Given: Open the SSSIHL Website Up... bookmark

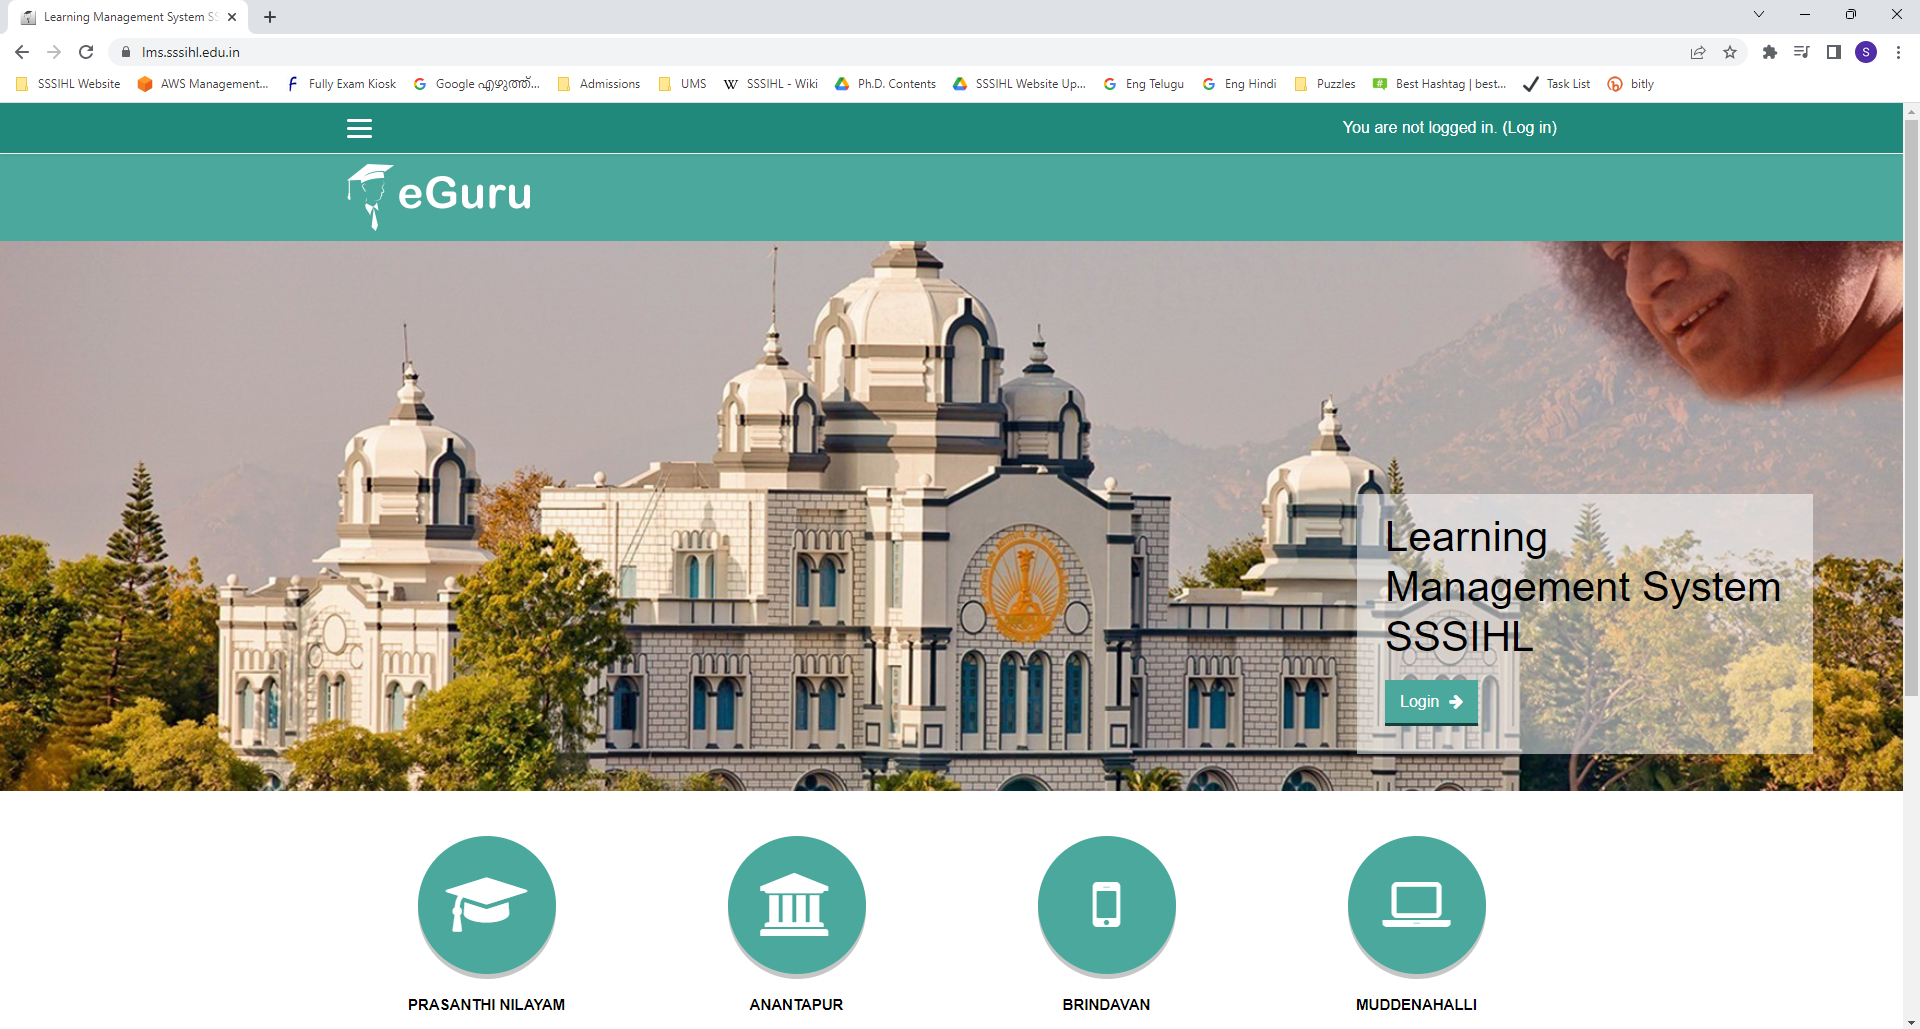Looking at the screenshot, I should tap(1020, 84).
